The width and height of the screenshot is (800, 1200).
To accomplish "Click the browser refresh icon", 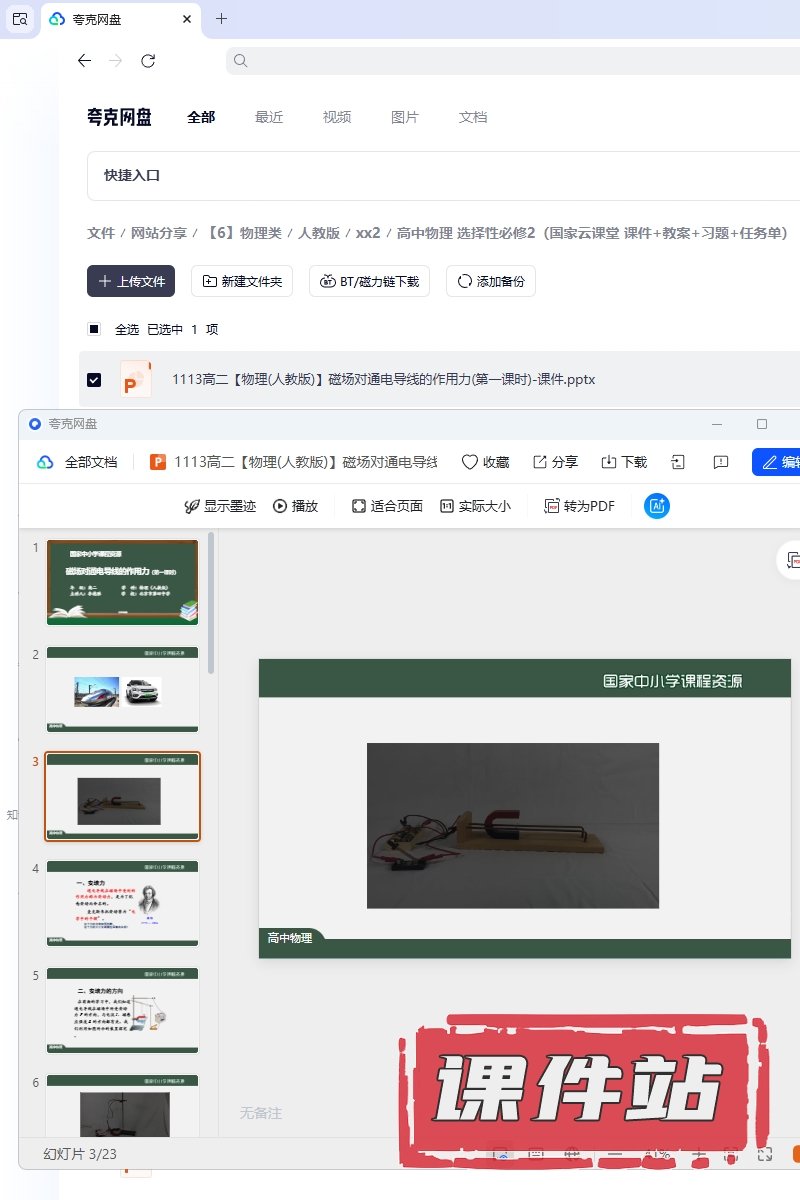I will [x=148, y=61].
